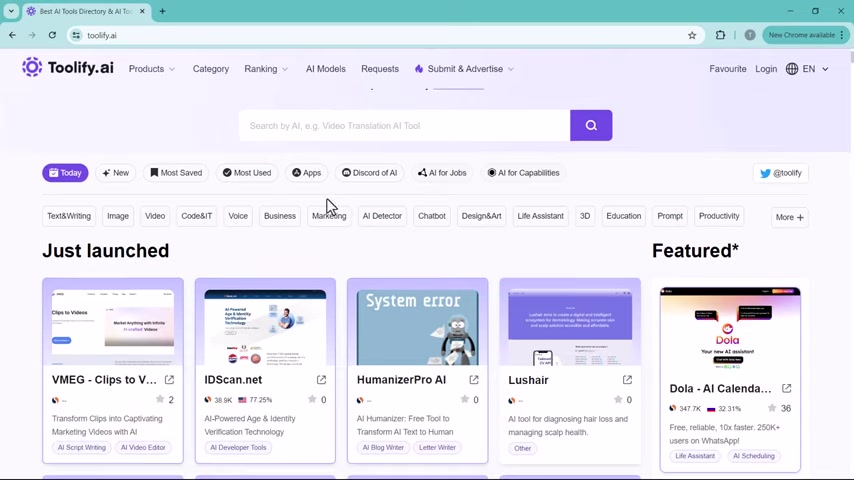The width and height of the screenshot is (854, 480).
Task: Choose the Code&IT category
Action: (x=197, y=216)
